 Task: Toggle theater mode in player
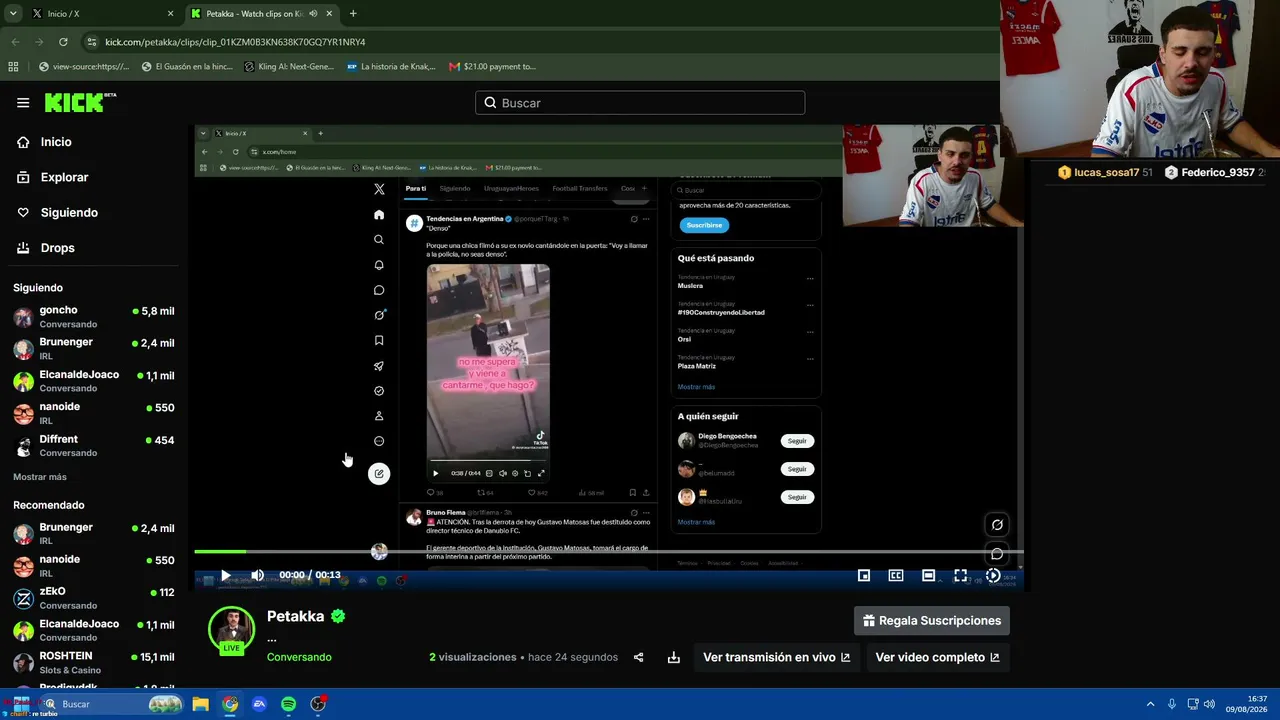[x=928, y=575]
